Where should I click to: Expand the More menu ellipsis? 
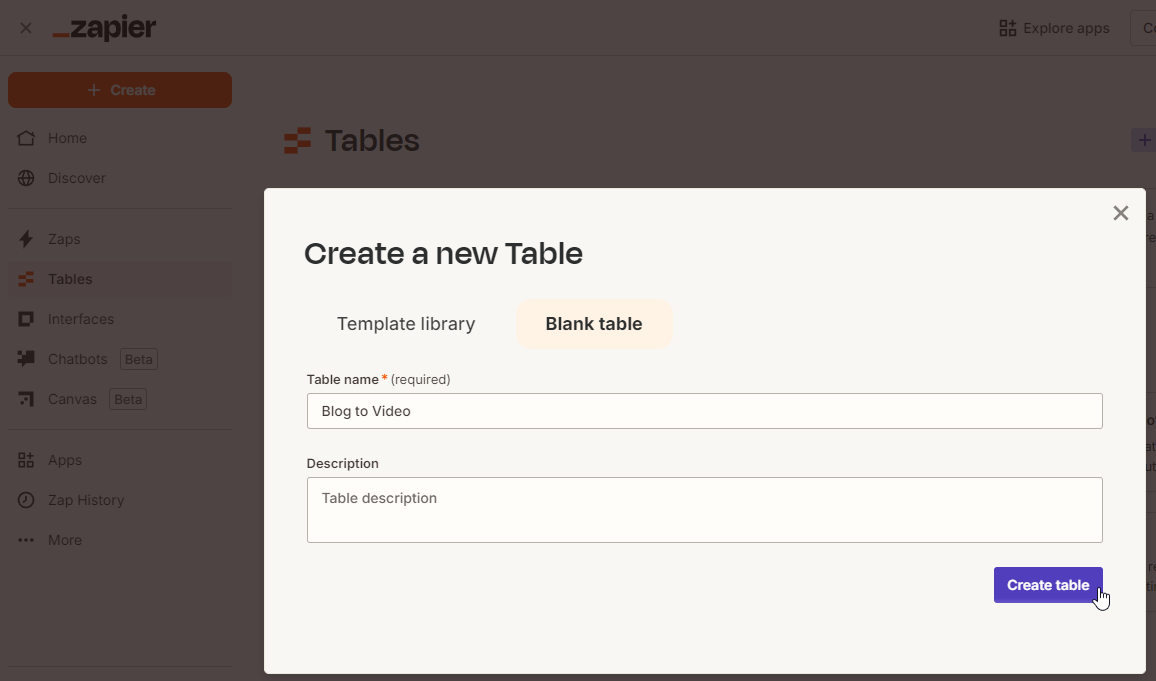coord(27,540)
